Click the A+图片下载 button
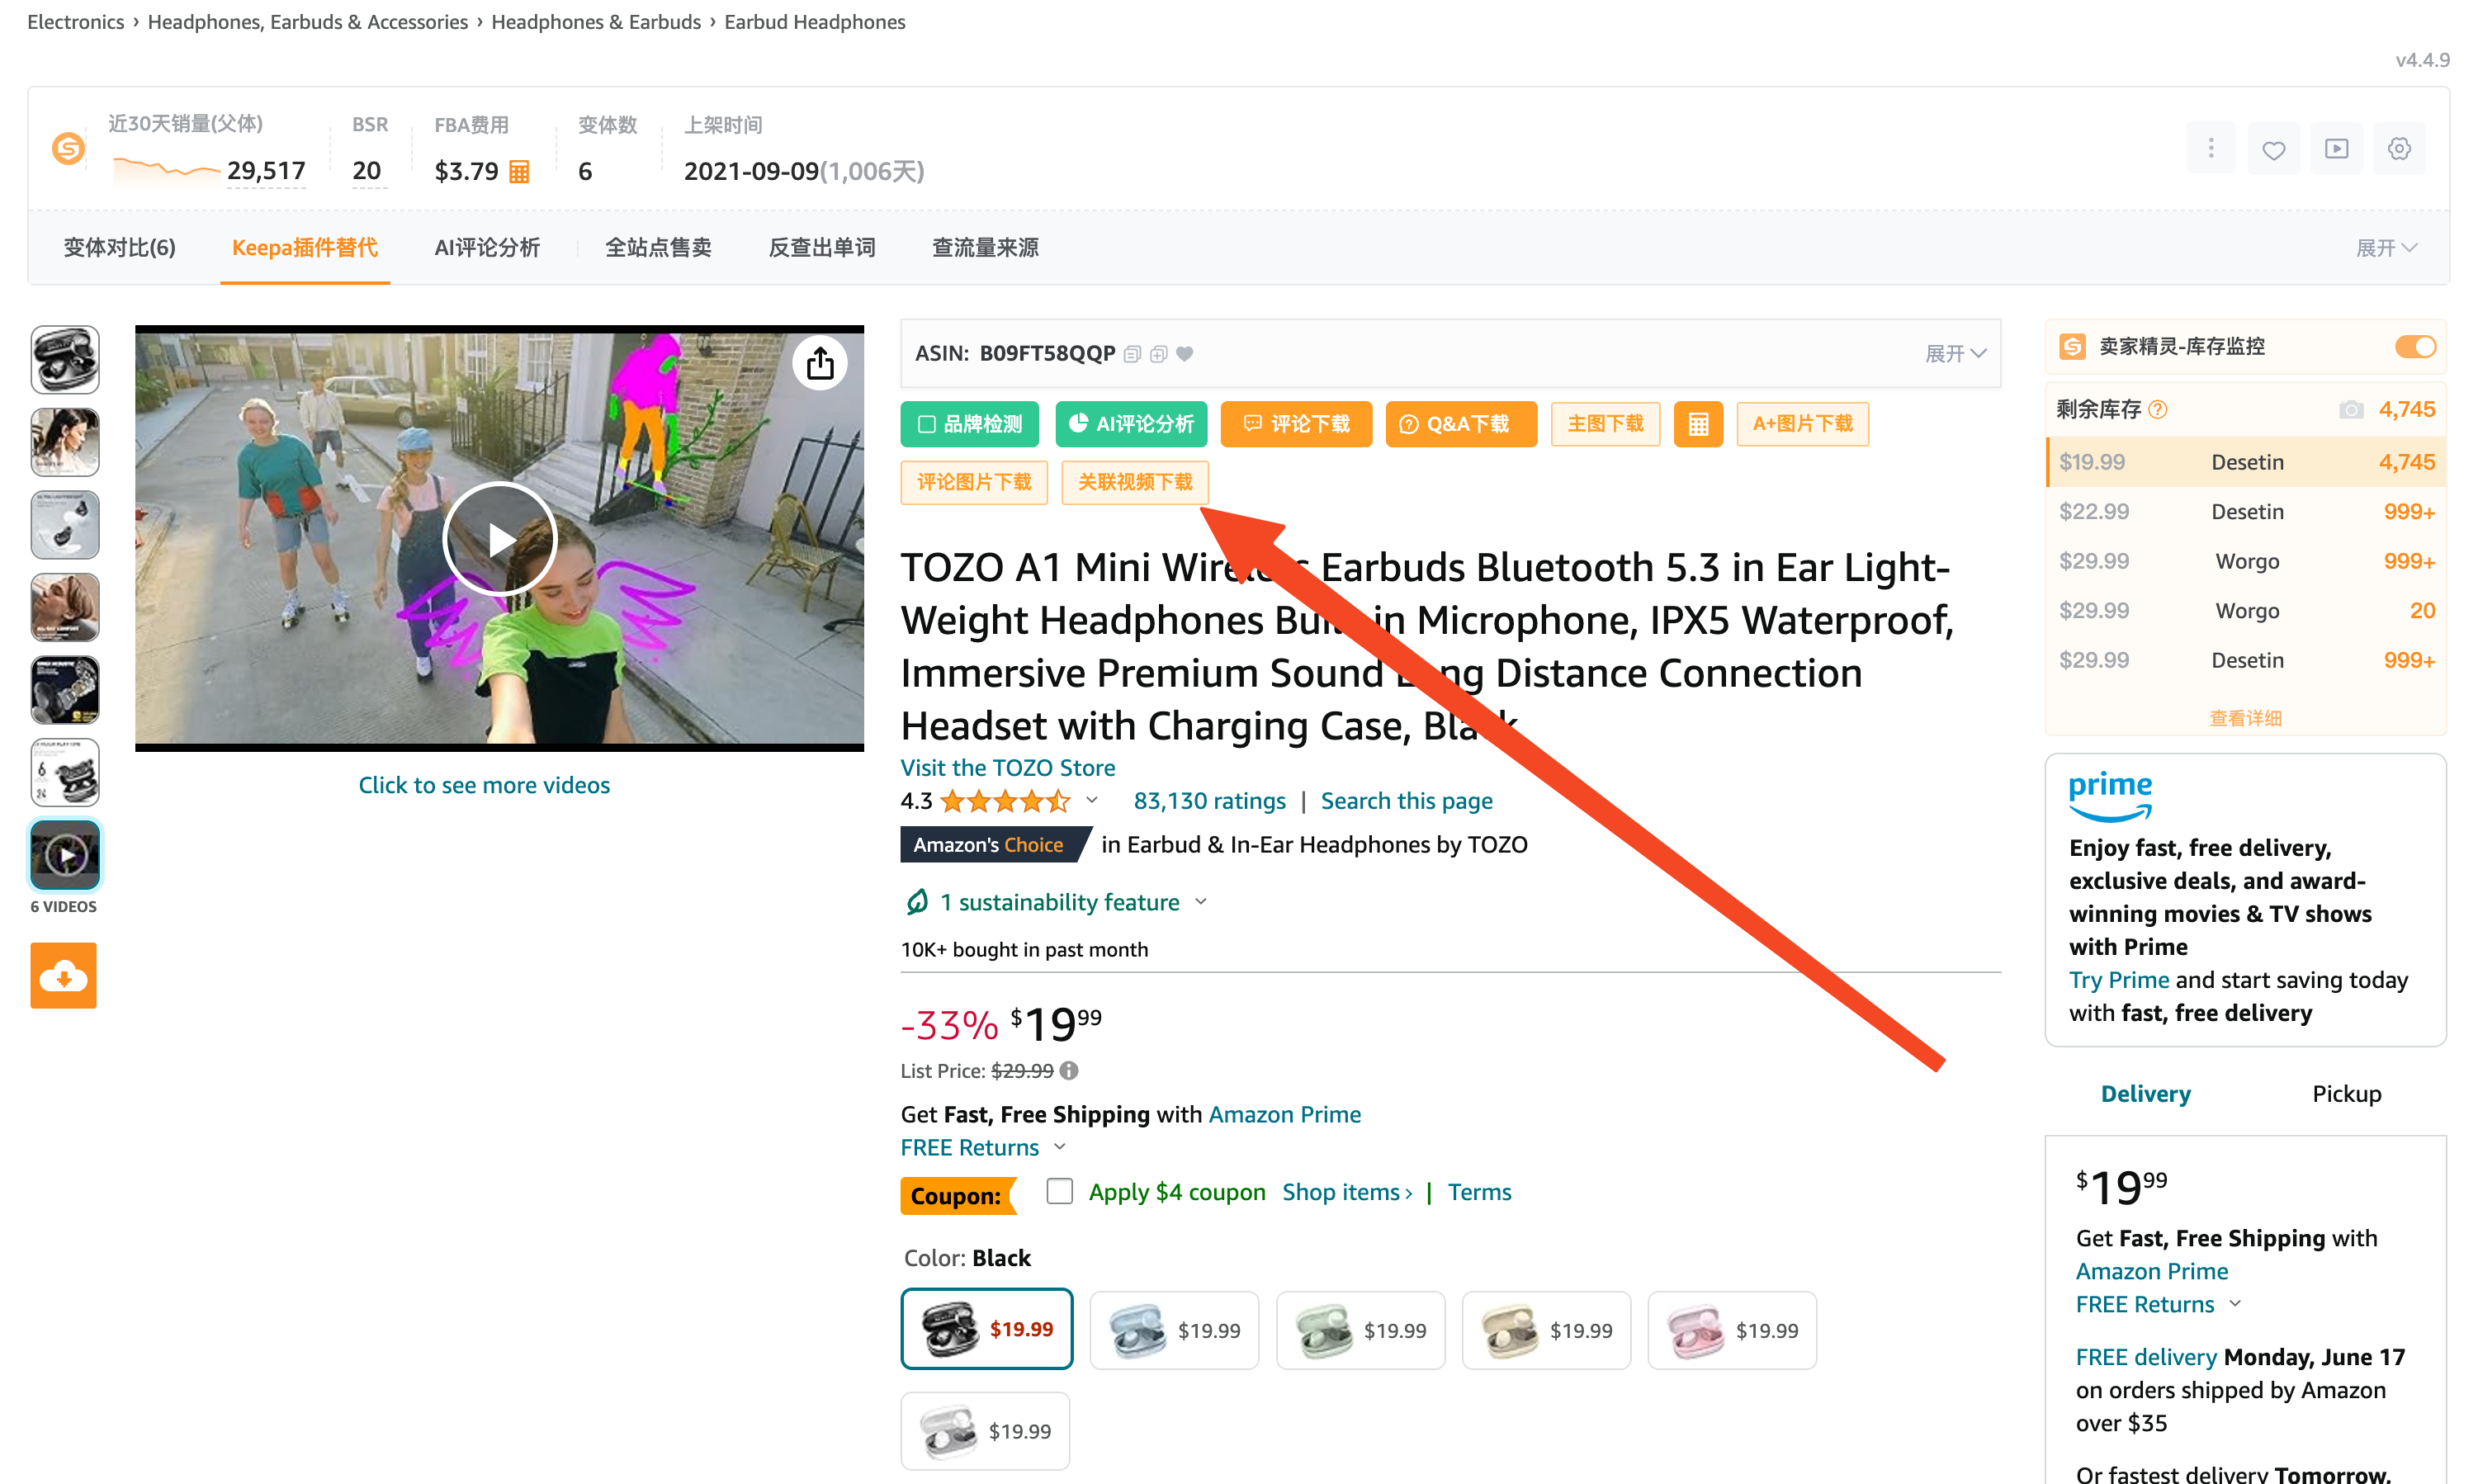 (x=1802, y=424)
